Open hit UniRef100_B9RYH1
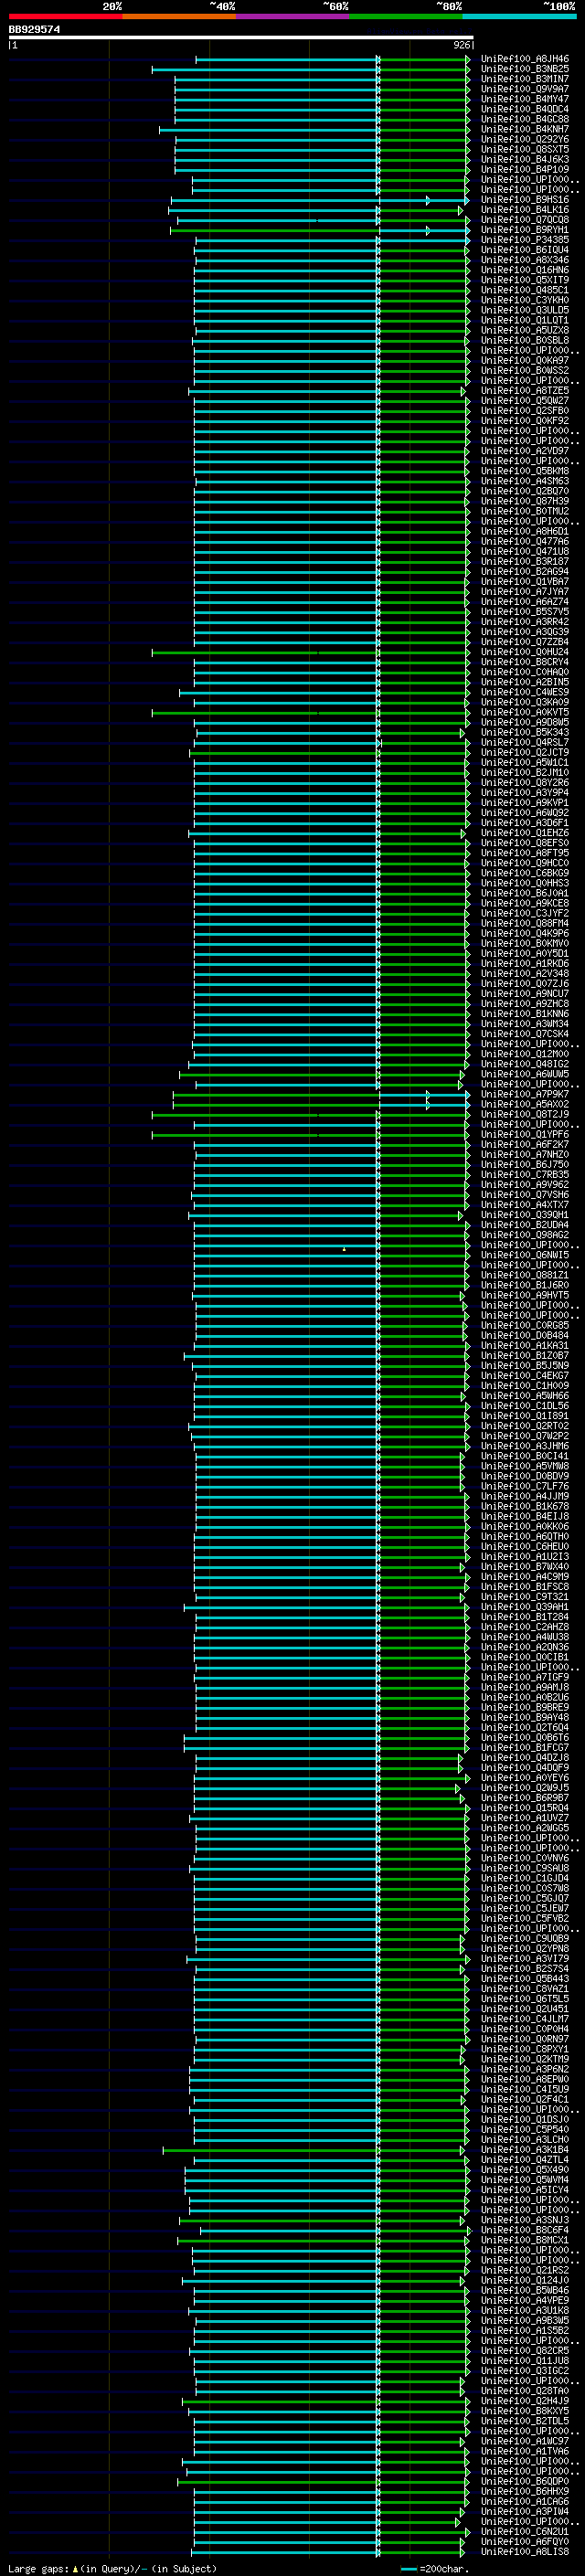Screen dimensions: 585x2576 (x=525, y=230)
